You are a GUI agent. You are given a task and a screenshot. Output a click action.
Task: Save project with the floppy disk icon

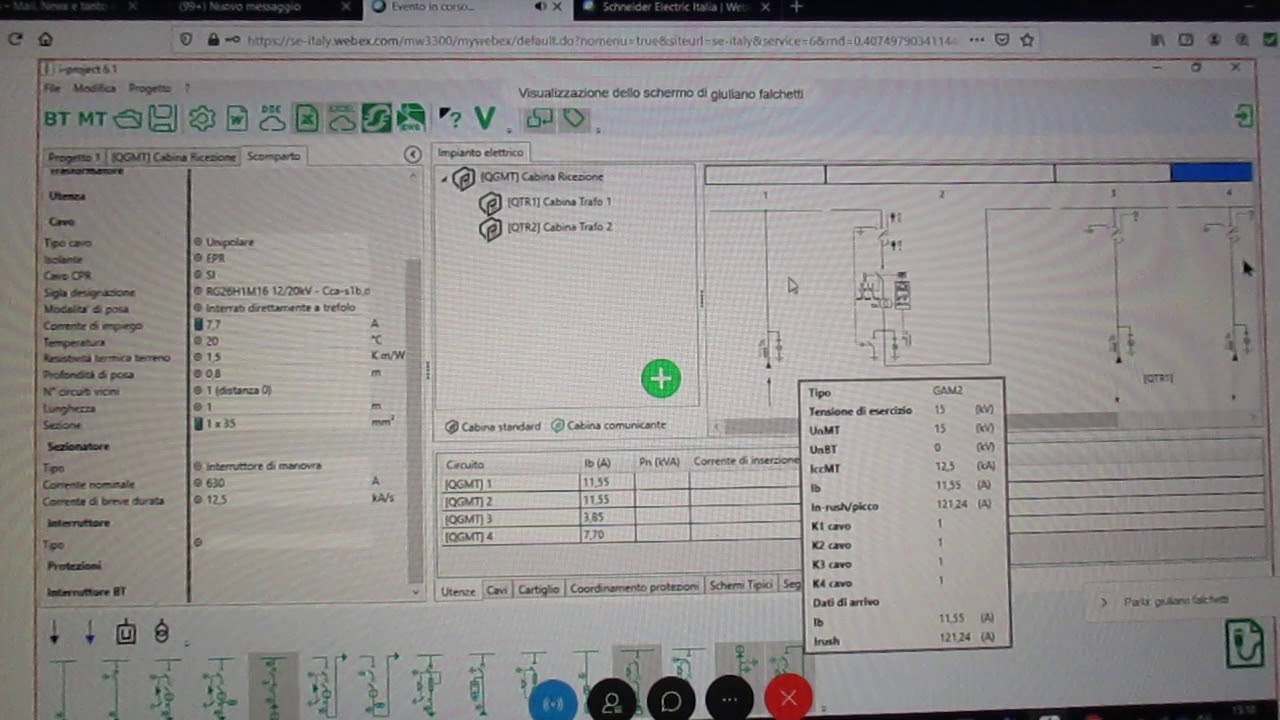[x=163, y=119]
